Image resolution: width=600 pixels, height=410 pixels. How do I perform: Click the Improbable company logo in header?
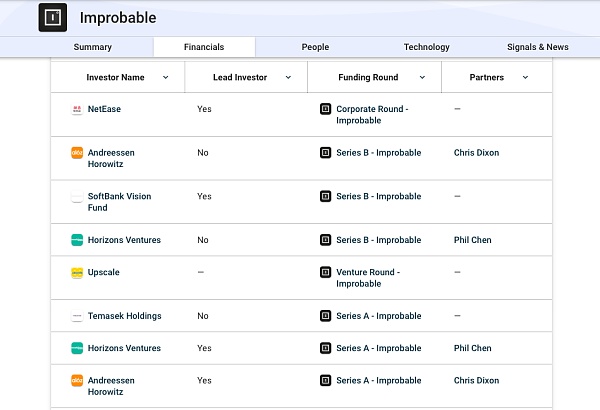click(x=53, y=18)
